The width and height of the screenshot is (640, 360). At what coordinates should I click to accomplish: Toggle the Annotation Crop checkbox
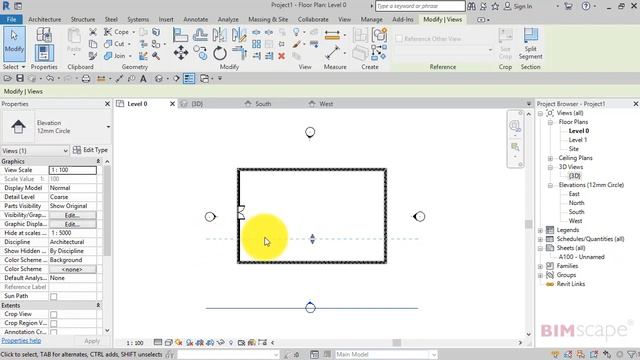point(53,332)
